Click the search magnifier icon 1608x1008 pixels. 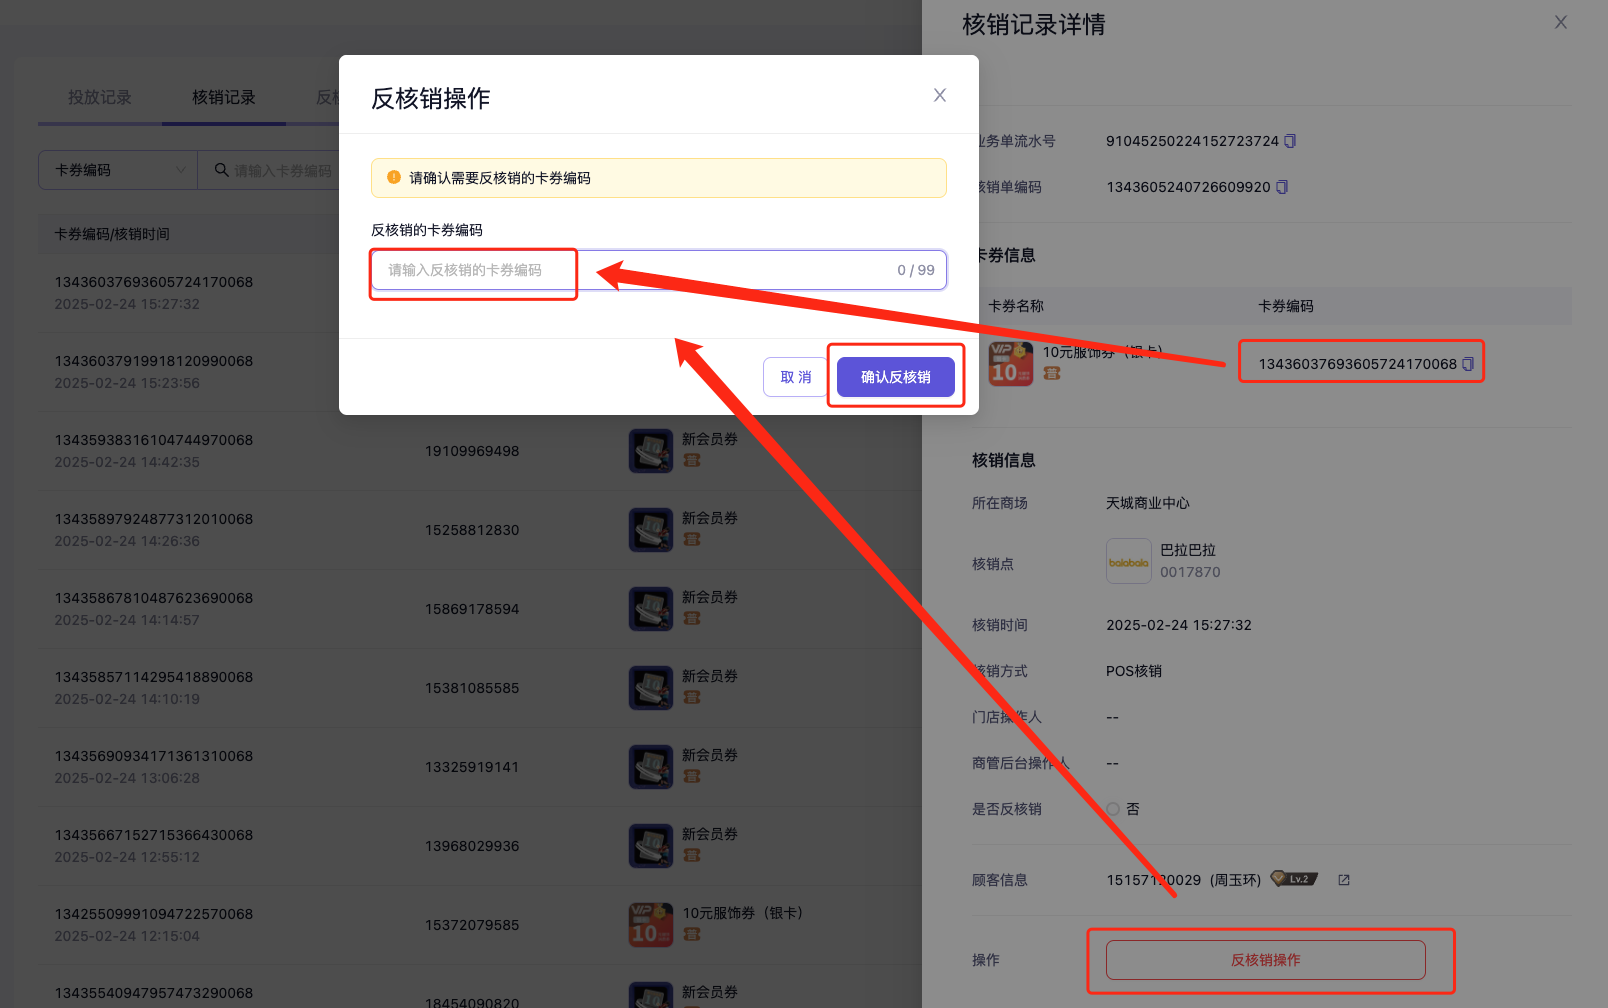[x=221, y=170]
